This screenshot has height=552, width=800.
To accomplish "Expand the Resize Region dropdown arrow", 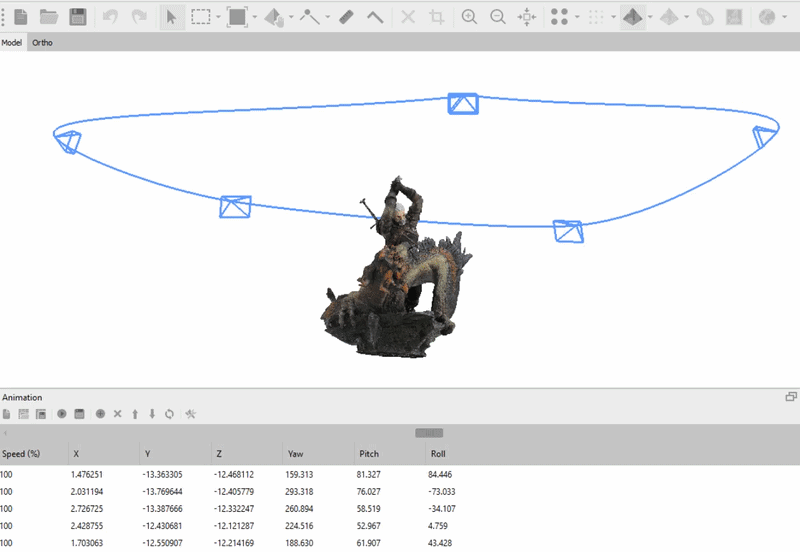I will [255, 17].
